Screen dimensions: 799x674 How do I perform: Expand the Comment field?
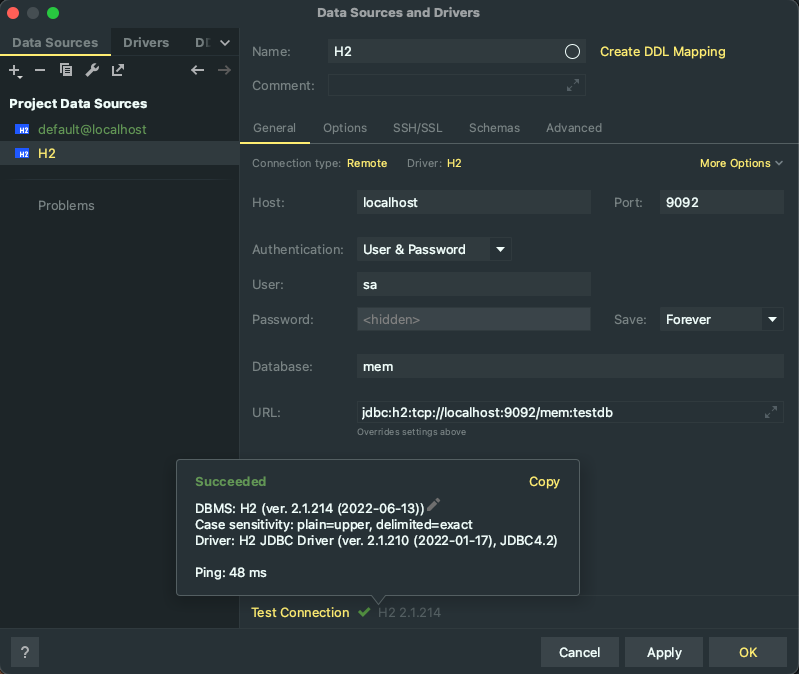(x=573, y=86)
